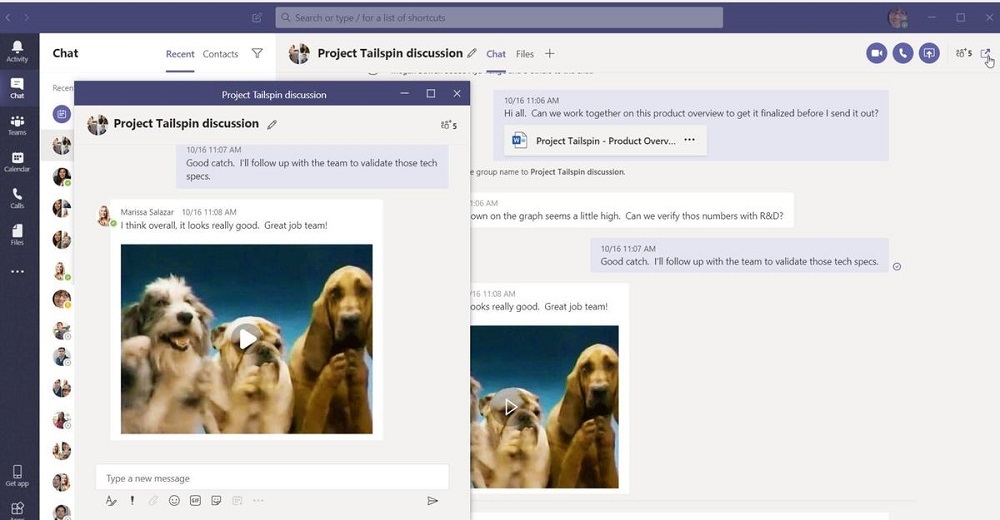The width and height of the screenshot is (1000, 520).
Task: Open the chat list filter
Action: (257, 54)
